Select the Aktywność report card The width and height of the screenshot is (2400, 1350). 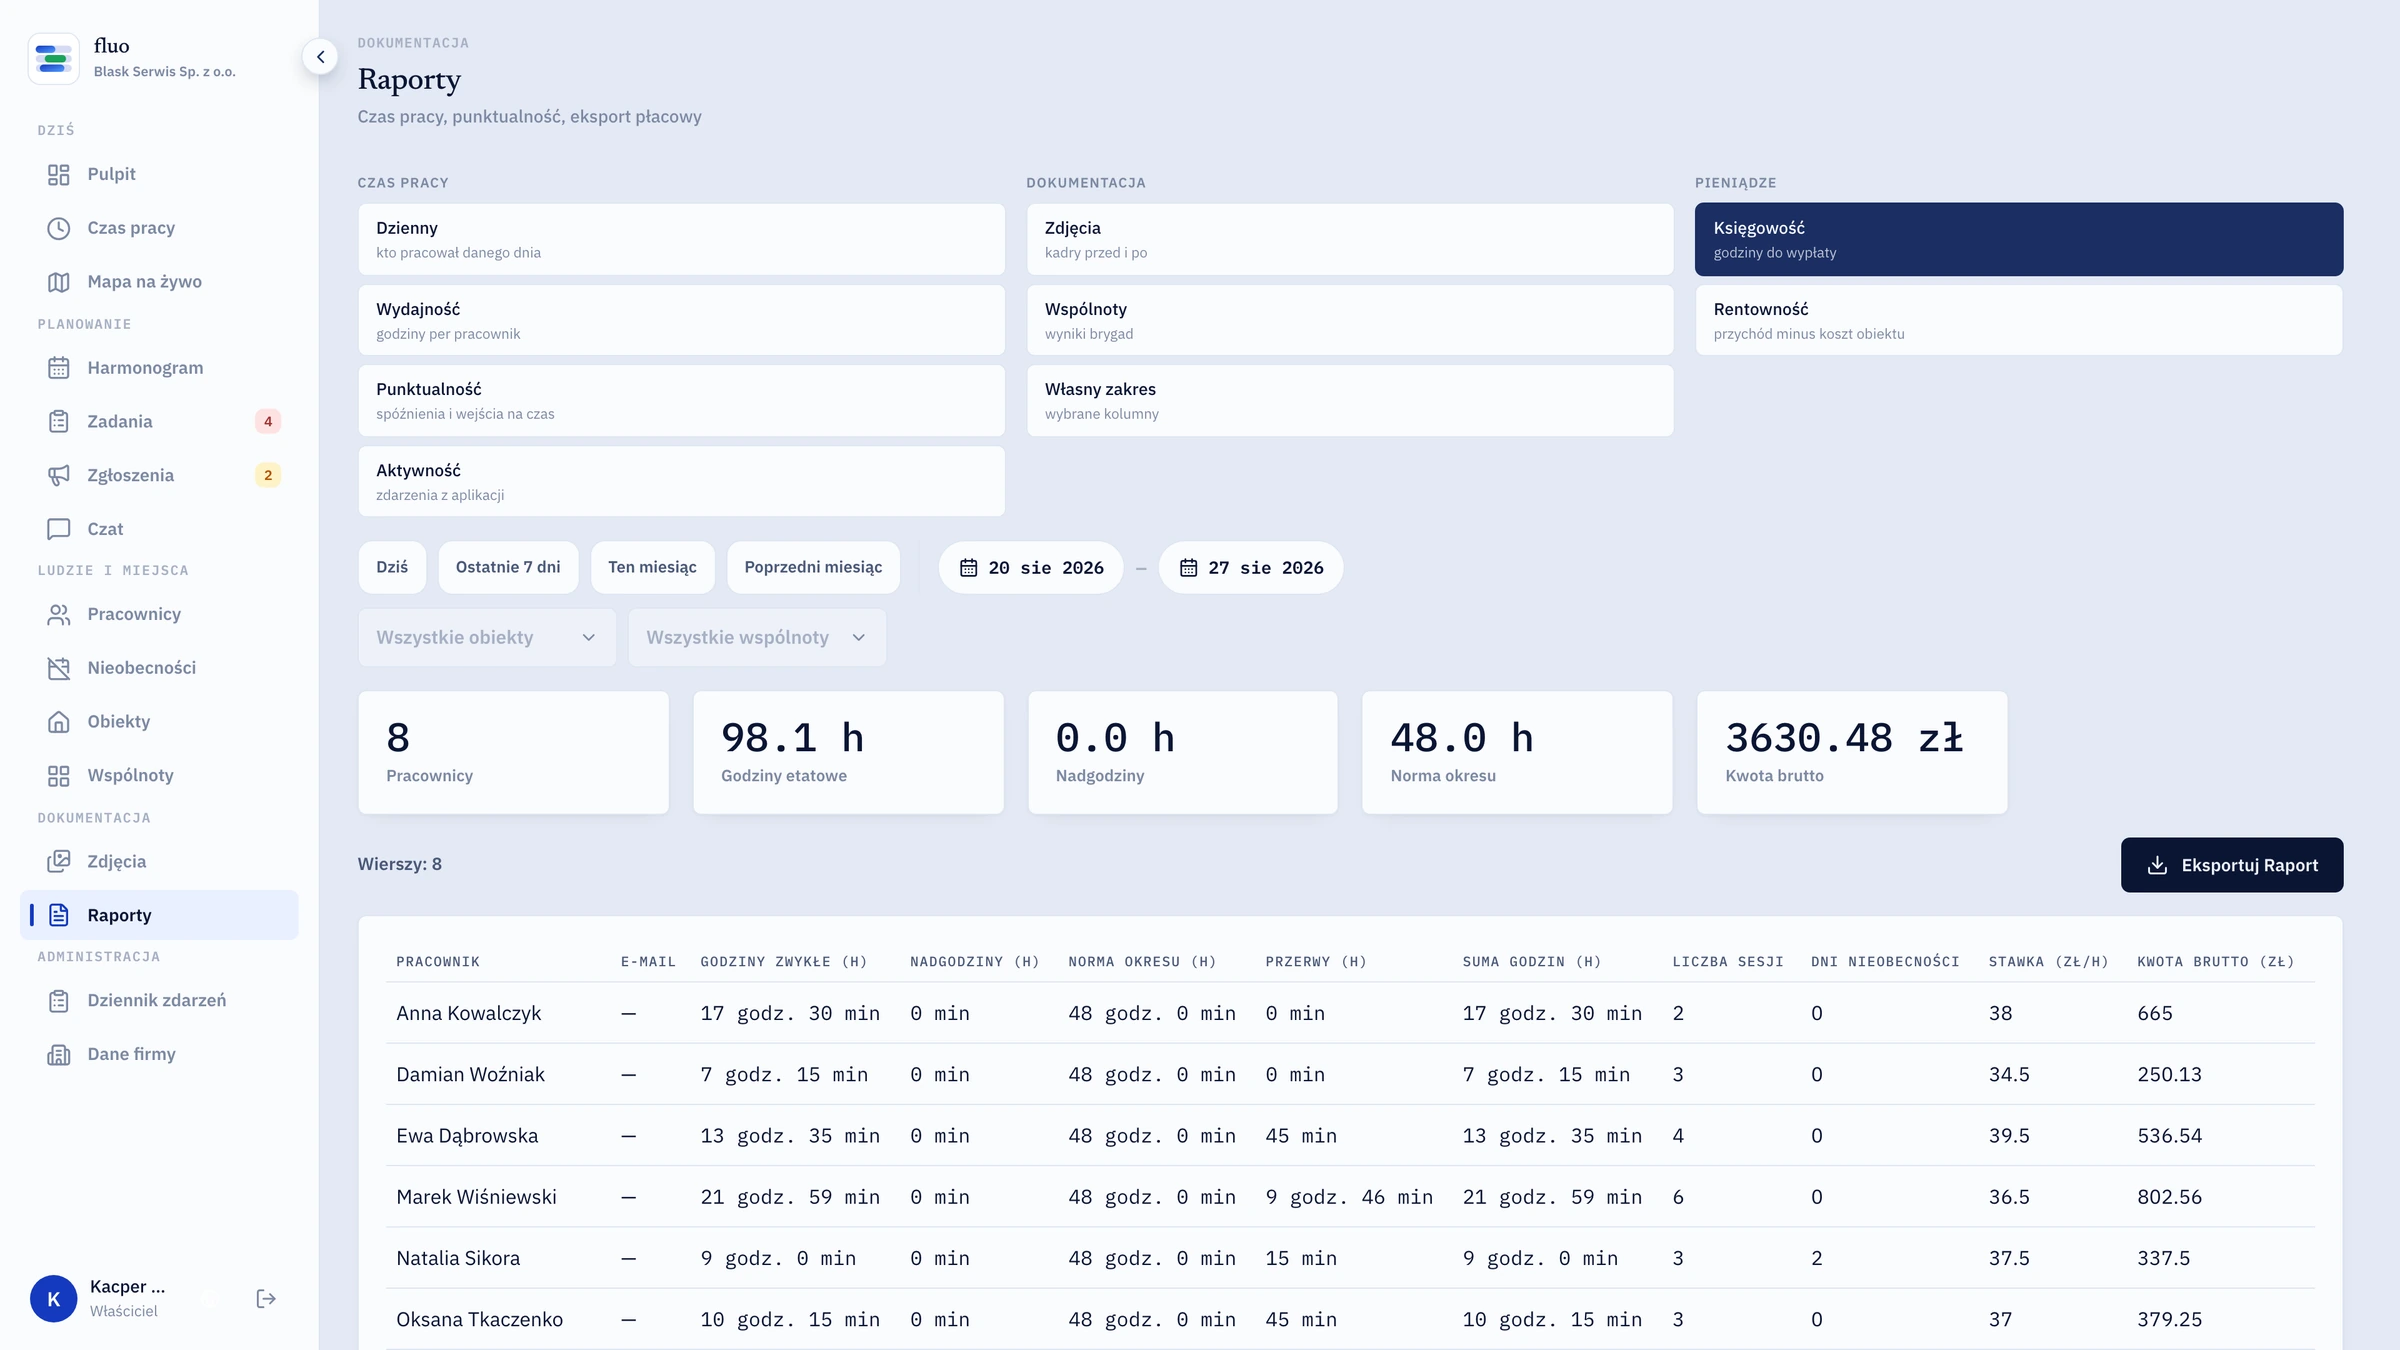[x=681, y=482]
